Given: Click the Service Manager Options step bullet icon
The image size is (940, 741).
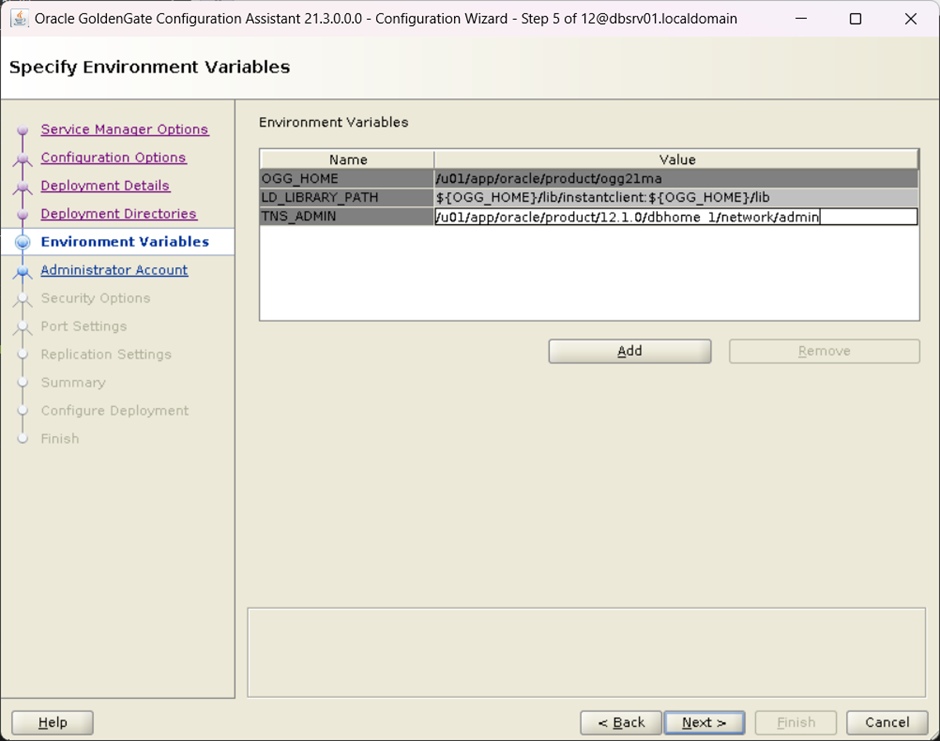Looking at the screenshot, I should [23, 129].
